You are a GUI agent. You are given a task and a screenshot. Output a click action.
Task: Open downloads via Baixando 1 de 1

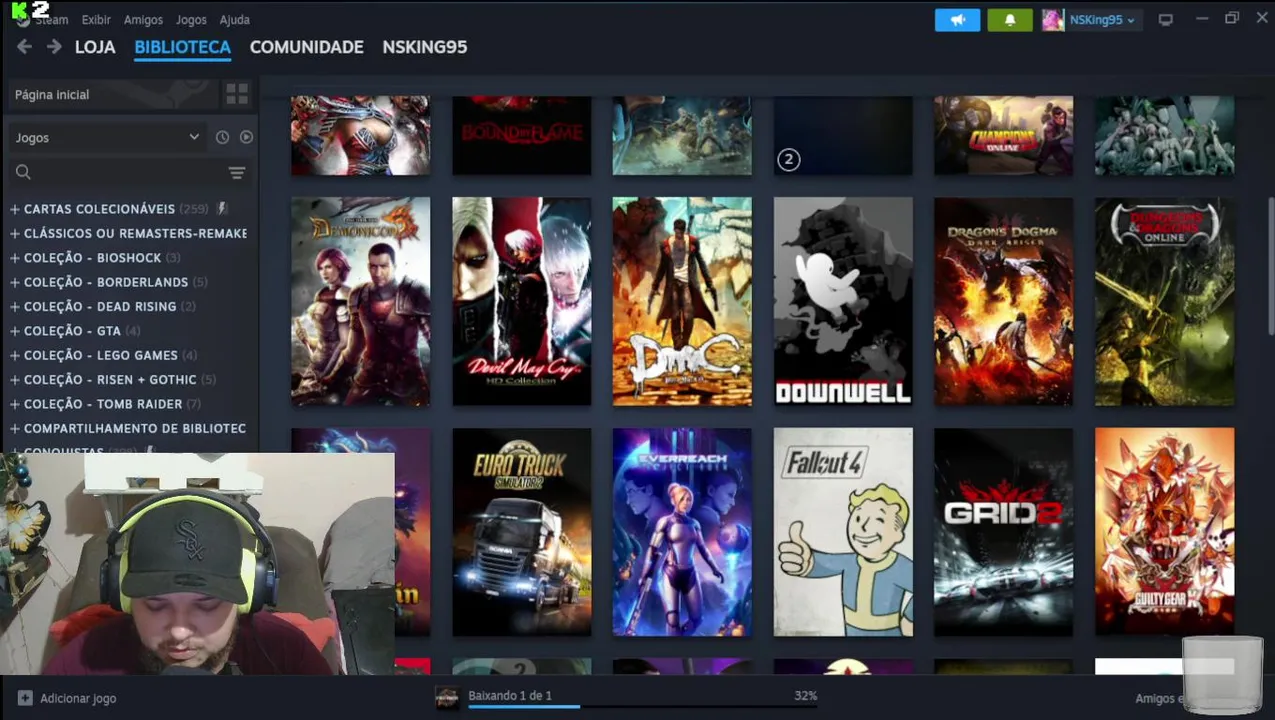click(510, 695)
